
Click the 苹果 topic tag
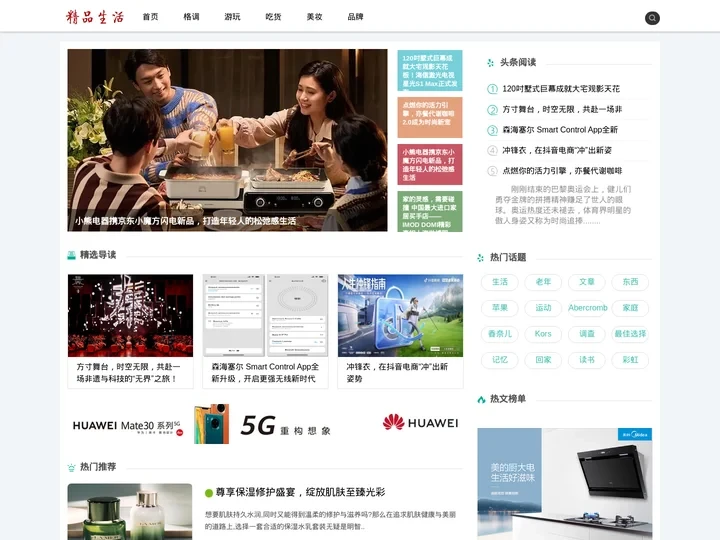tap(500, 308)
